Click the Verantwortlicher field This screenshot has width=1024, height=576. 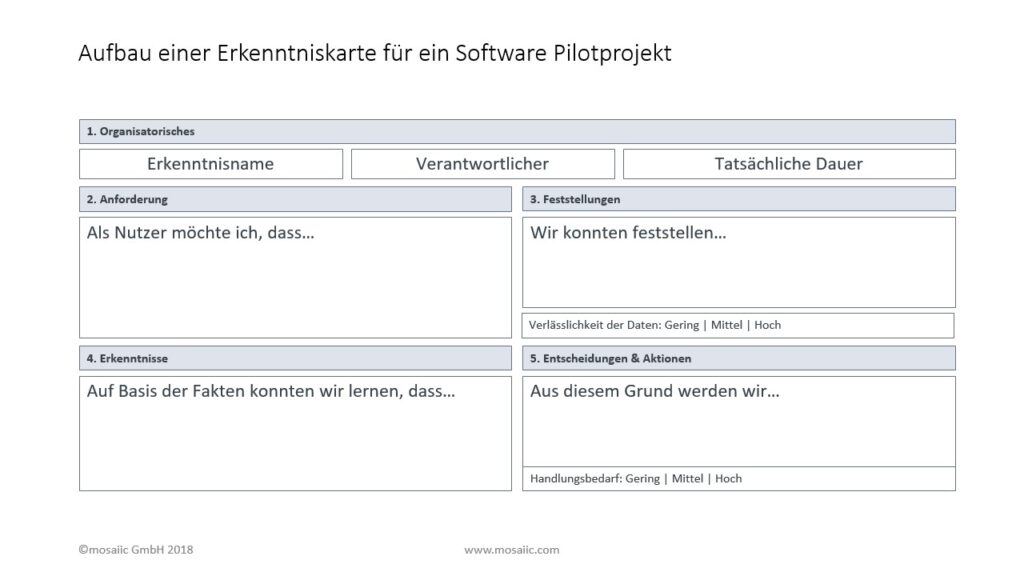pyautogui.click(x=482, y=163)
